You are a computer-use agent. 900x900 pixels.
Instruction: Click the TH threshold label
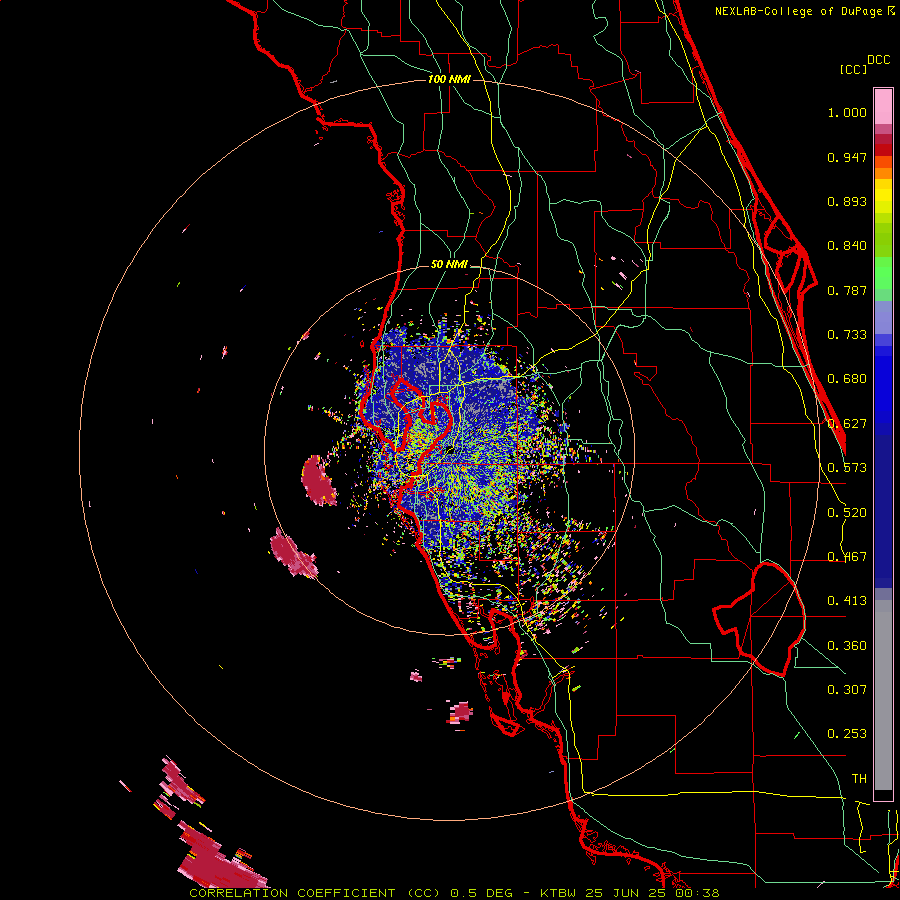click(859, 779)
